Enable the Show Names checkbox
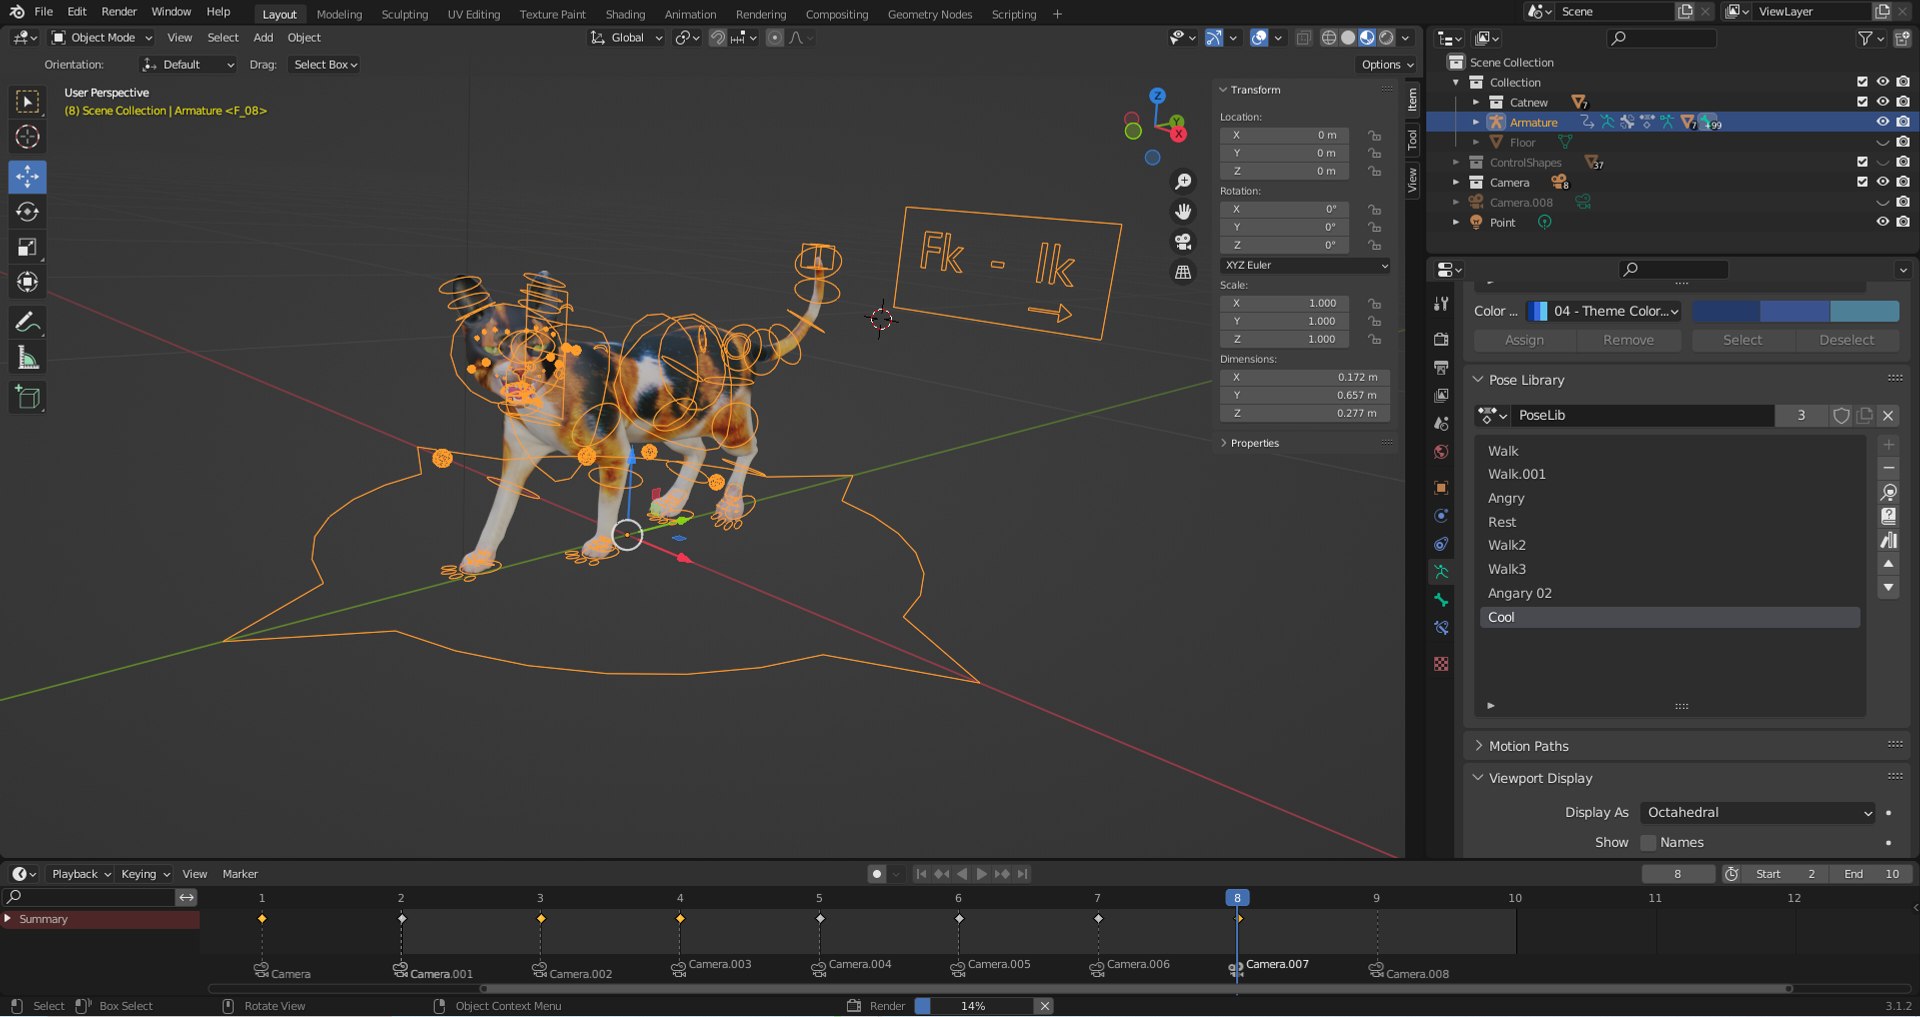The image size is (1920, 1017). (x=1649, y=842)
